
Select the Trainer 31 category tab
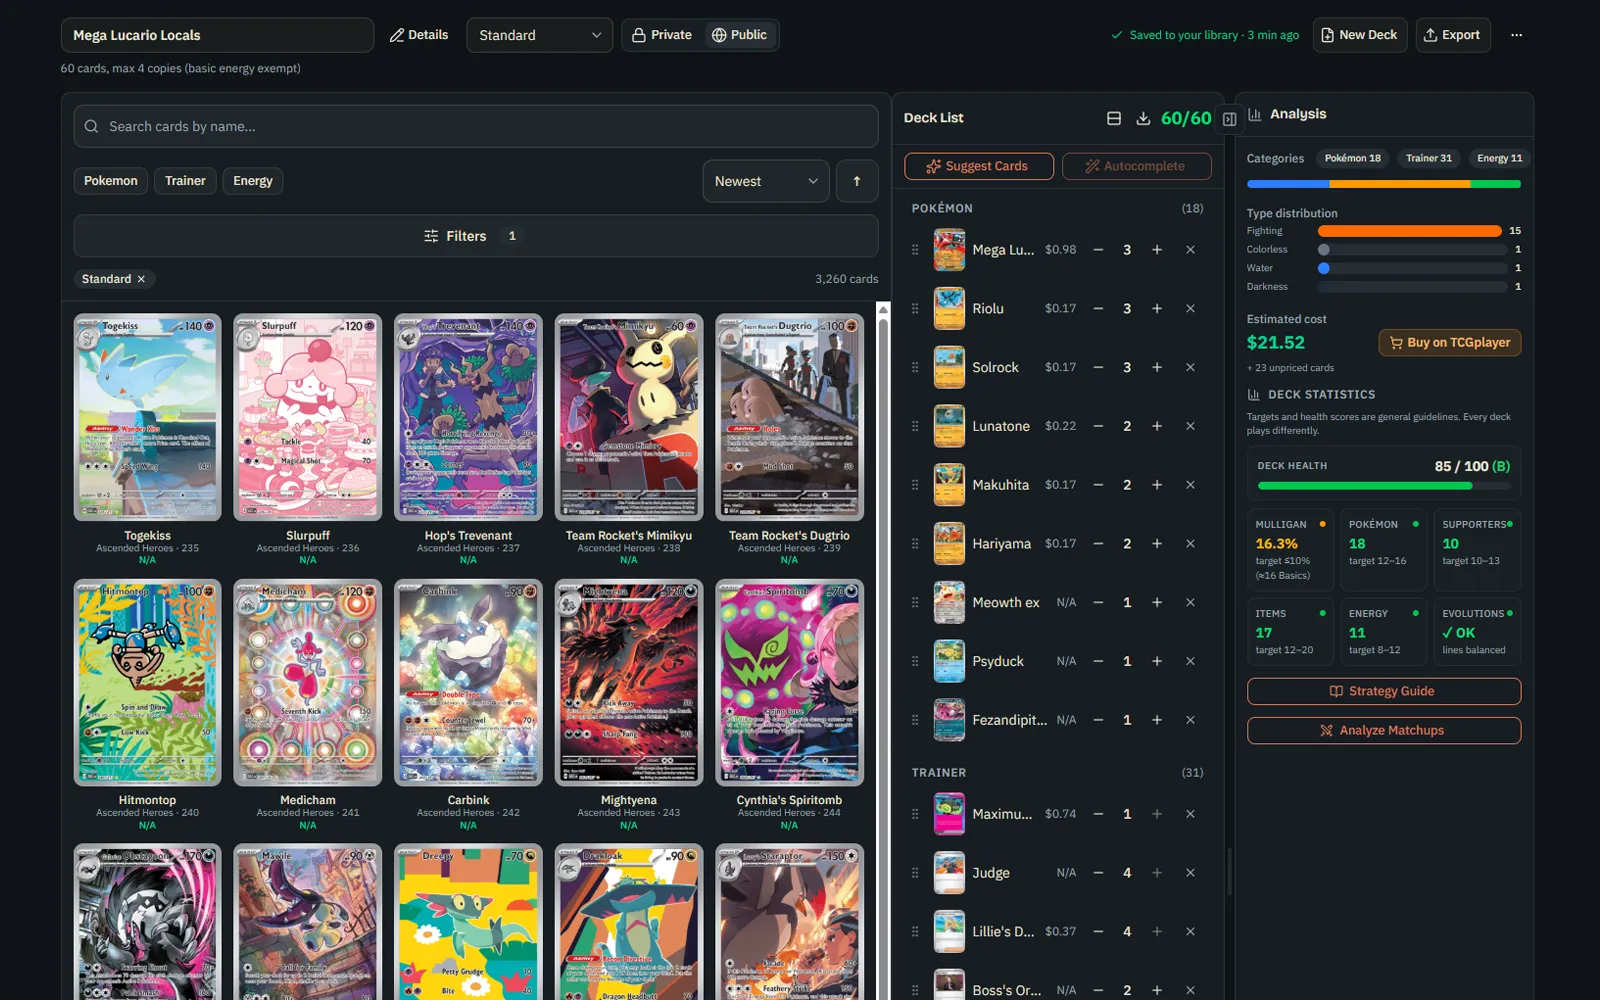coord(1428,158)
